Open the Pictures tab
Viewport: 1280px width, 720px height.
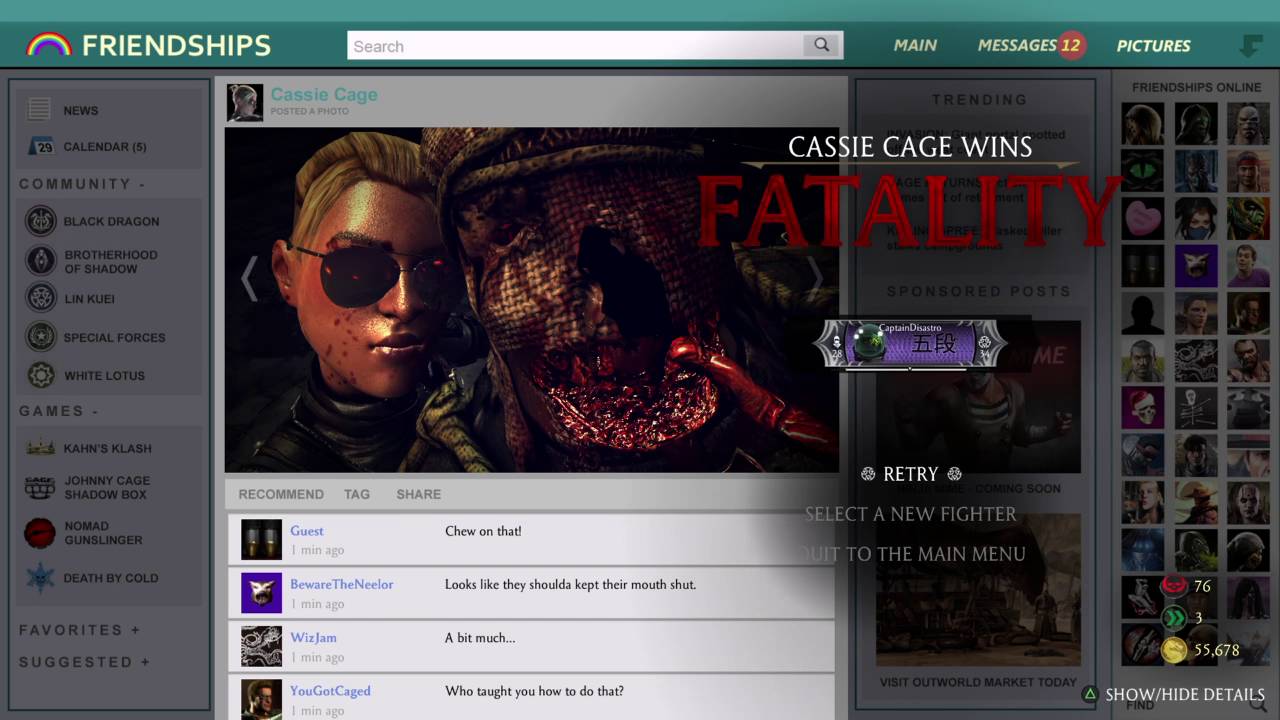tap(1153, 45)
